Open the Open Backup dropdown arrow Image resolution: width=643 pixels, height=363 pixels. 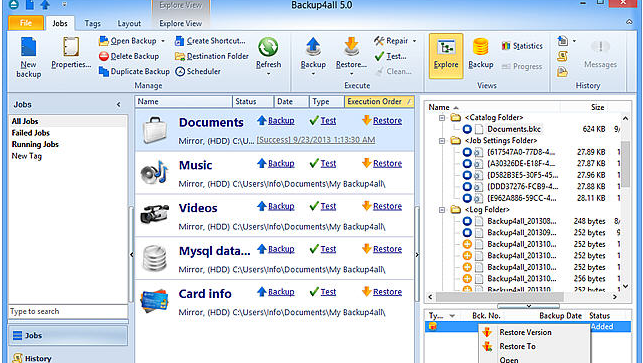(x=163, y=41)
